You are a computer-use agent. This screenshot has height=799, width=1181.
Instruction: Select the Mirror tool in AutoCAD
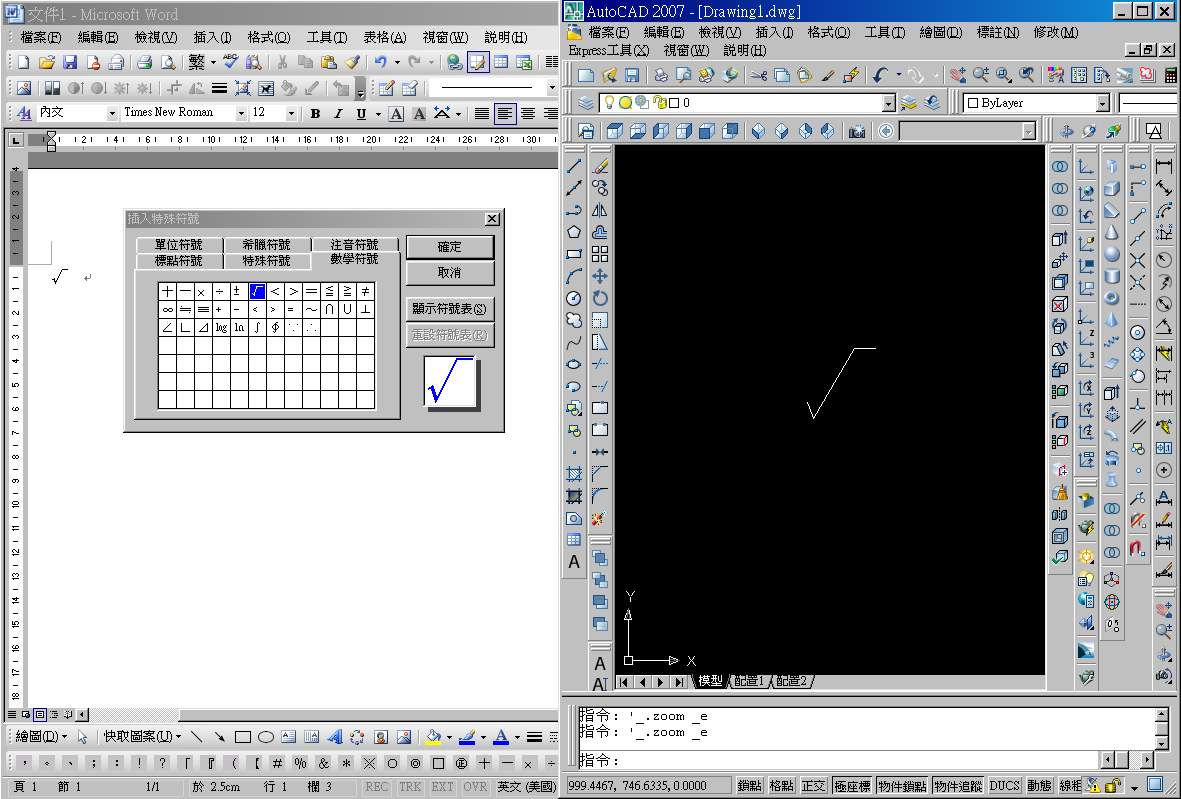tap(600, 210)
